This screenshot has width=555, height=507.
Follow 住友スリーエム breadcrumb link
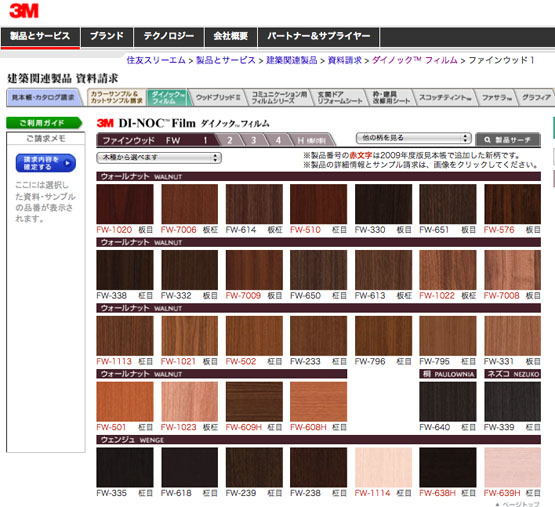[156, 60]
